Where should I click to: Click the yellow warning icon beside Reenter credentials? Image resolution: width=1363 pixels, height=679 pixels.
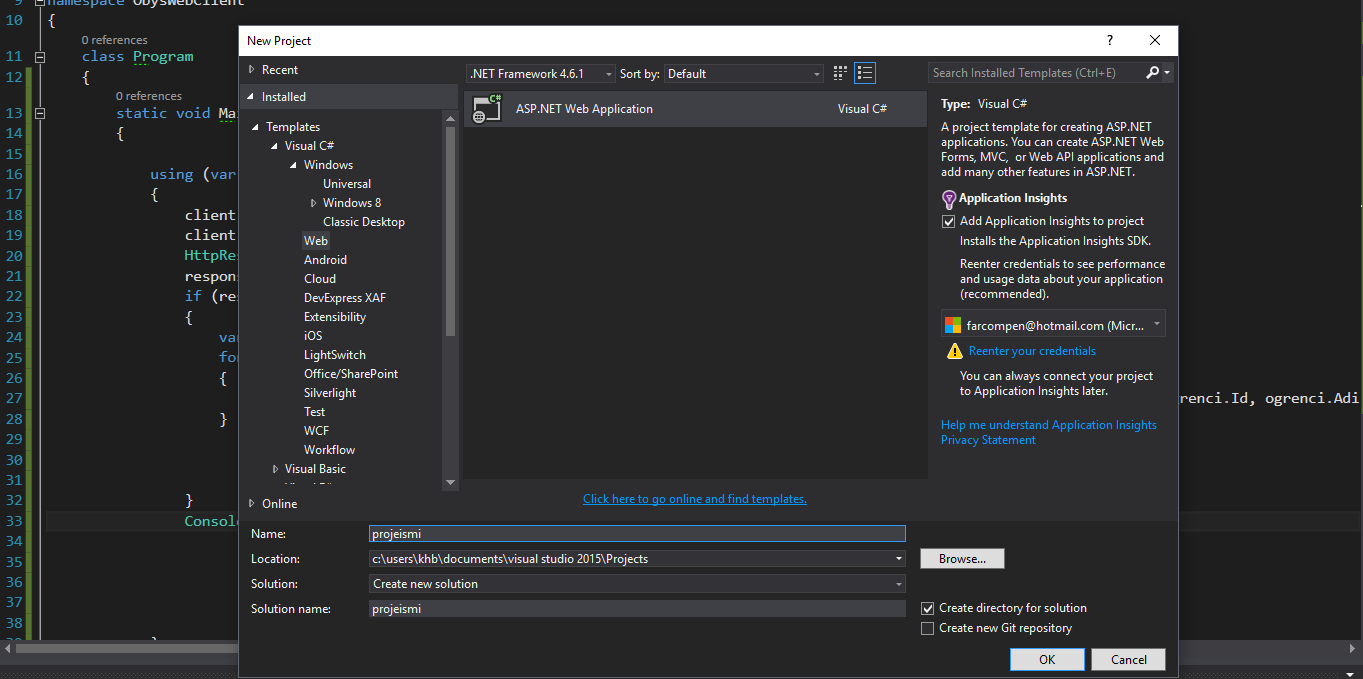(955, 351)
